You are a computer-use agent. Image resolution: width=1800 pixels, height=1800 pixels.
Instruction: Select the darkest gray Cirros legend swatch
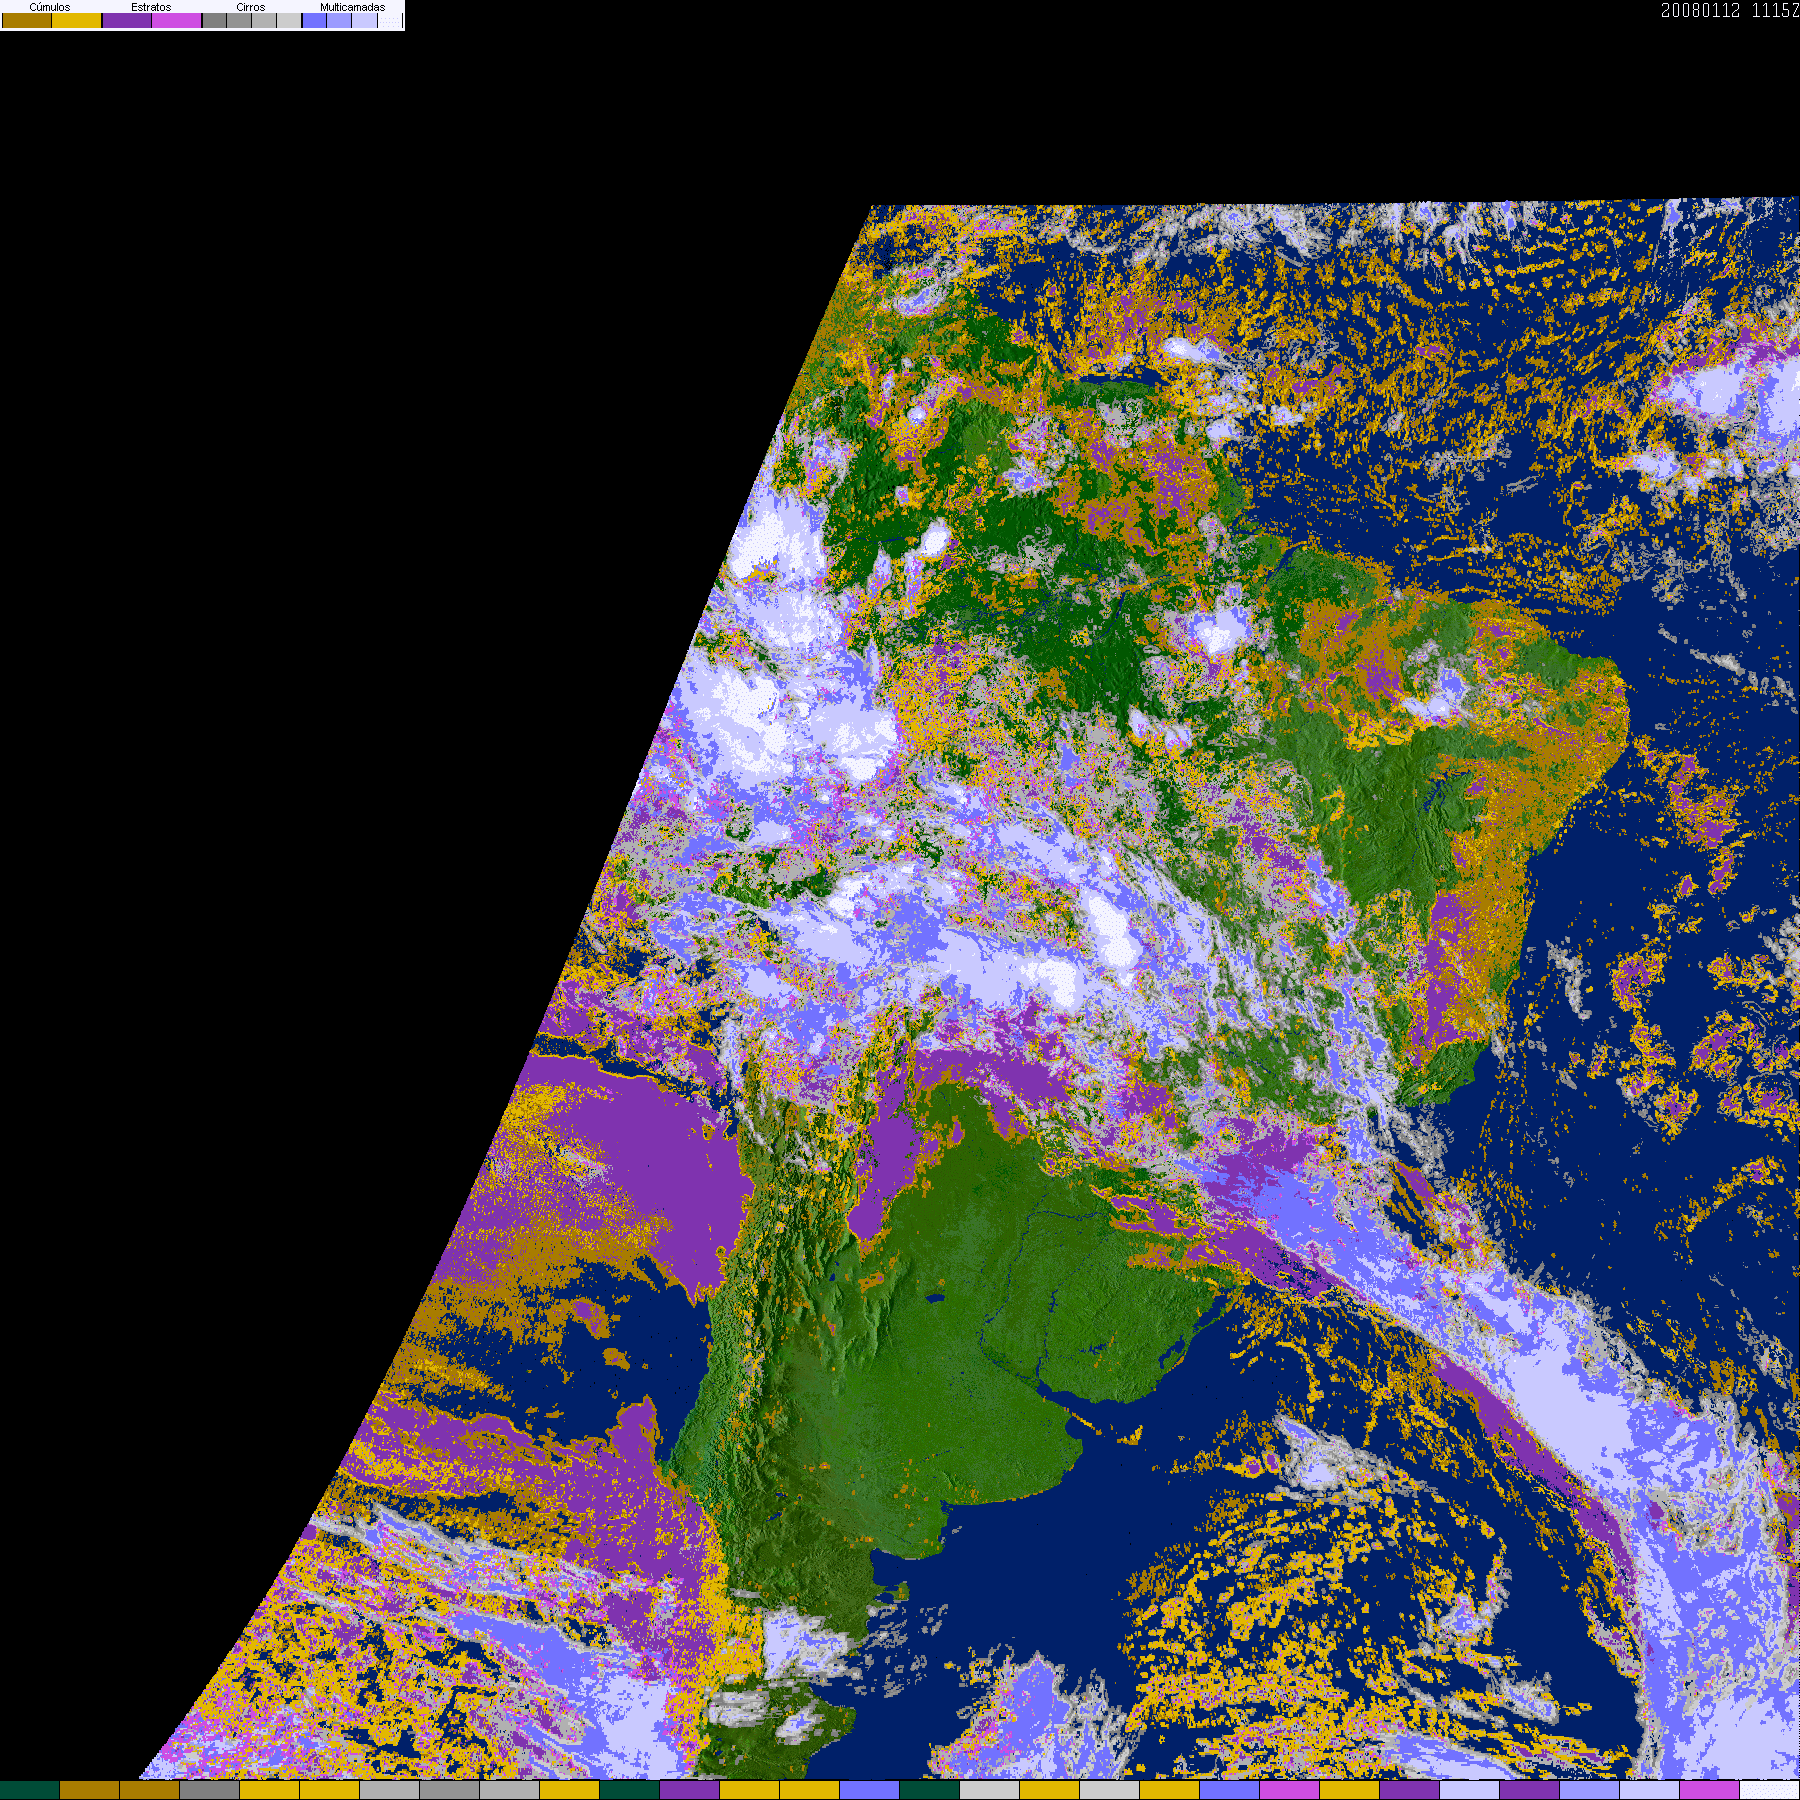[x=214, y=21]
